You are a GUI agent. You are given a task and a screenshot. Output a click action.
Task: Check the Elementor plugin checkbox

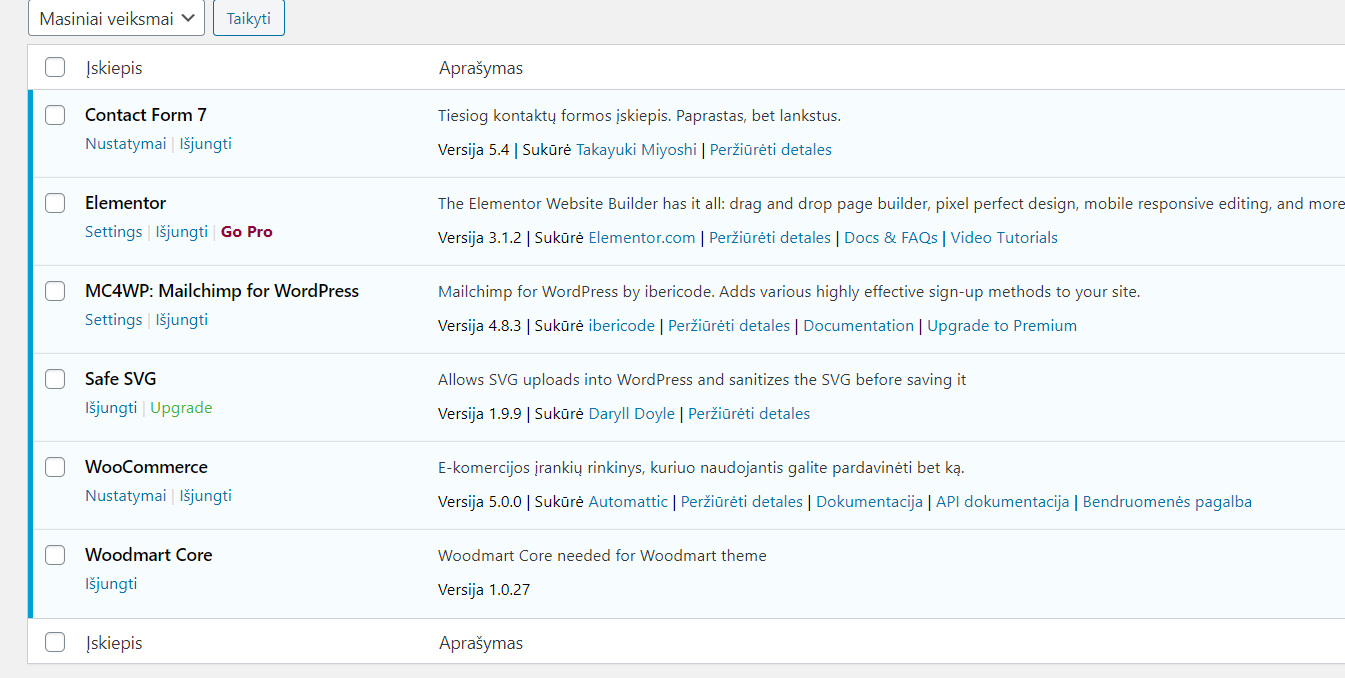[55, 203]
